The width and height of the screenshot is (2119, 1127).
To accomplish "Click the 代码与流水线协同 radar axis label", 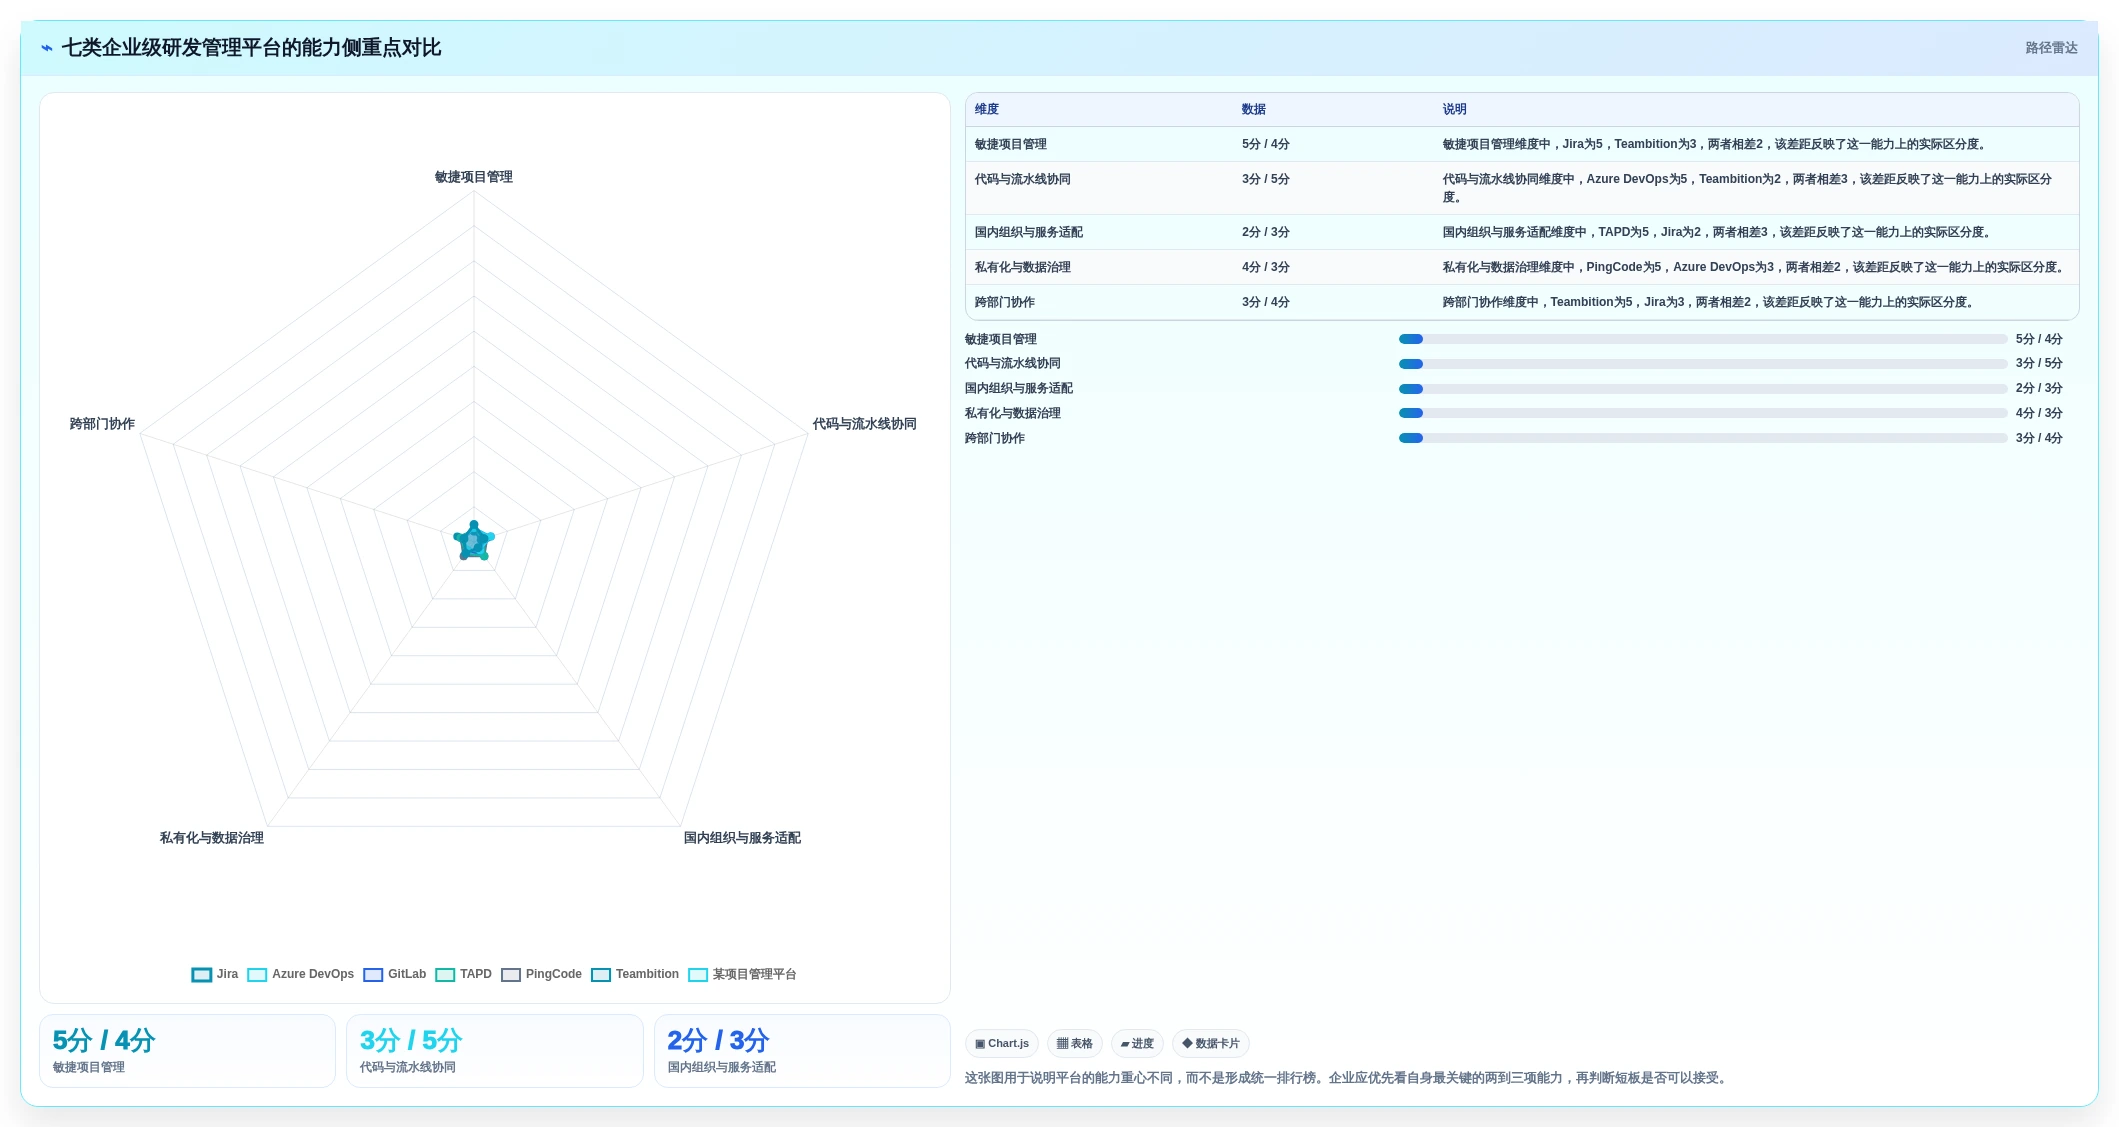I will pyautogui.click(x=865, y=424).
